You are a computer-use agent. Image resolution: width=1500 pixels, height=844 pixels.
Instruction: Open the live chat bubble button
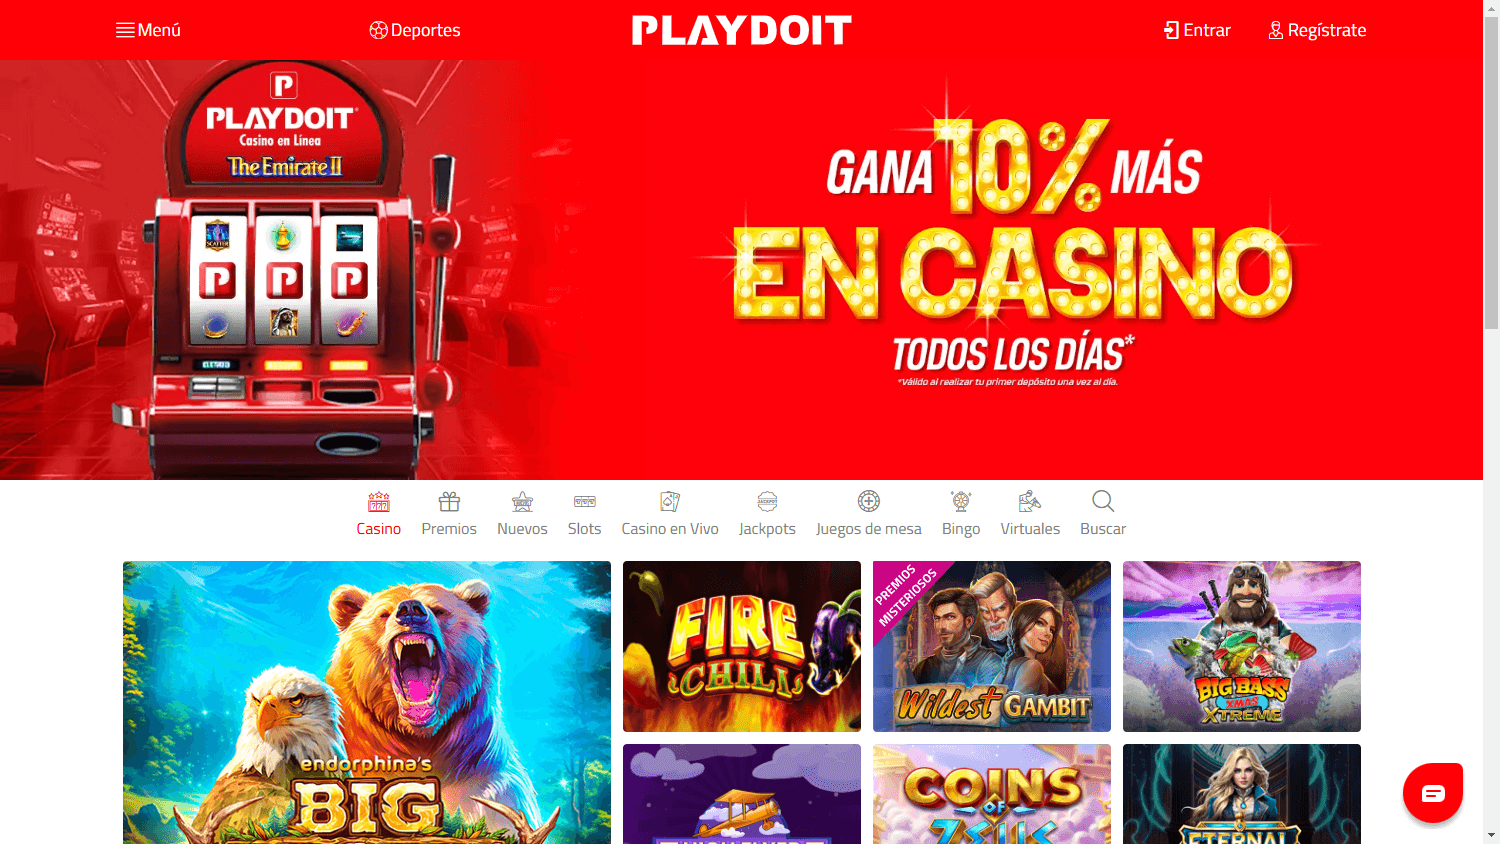coord(1433,793)
